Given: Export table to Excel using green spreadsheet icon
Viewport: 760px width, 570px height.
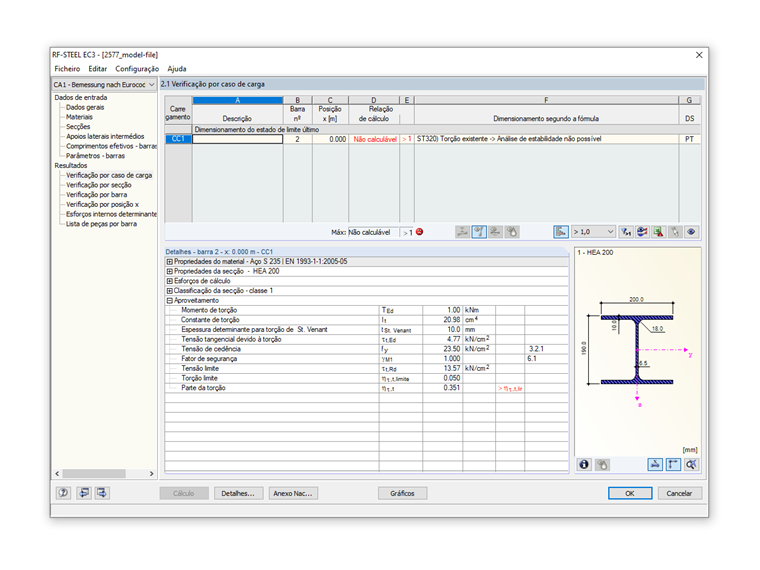Looking at the screenshot, I should [659, 232].
